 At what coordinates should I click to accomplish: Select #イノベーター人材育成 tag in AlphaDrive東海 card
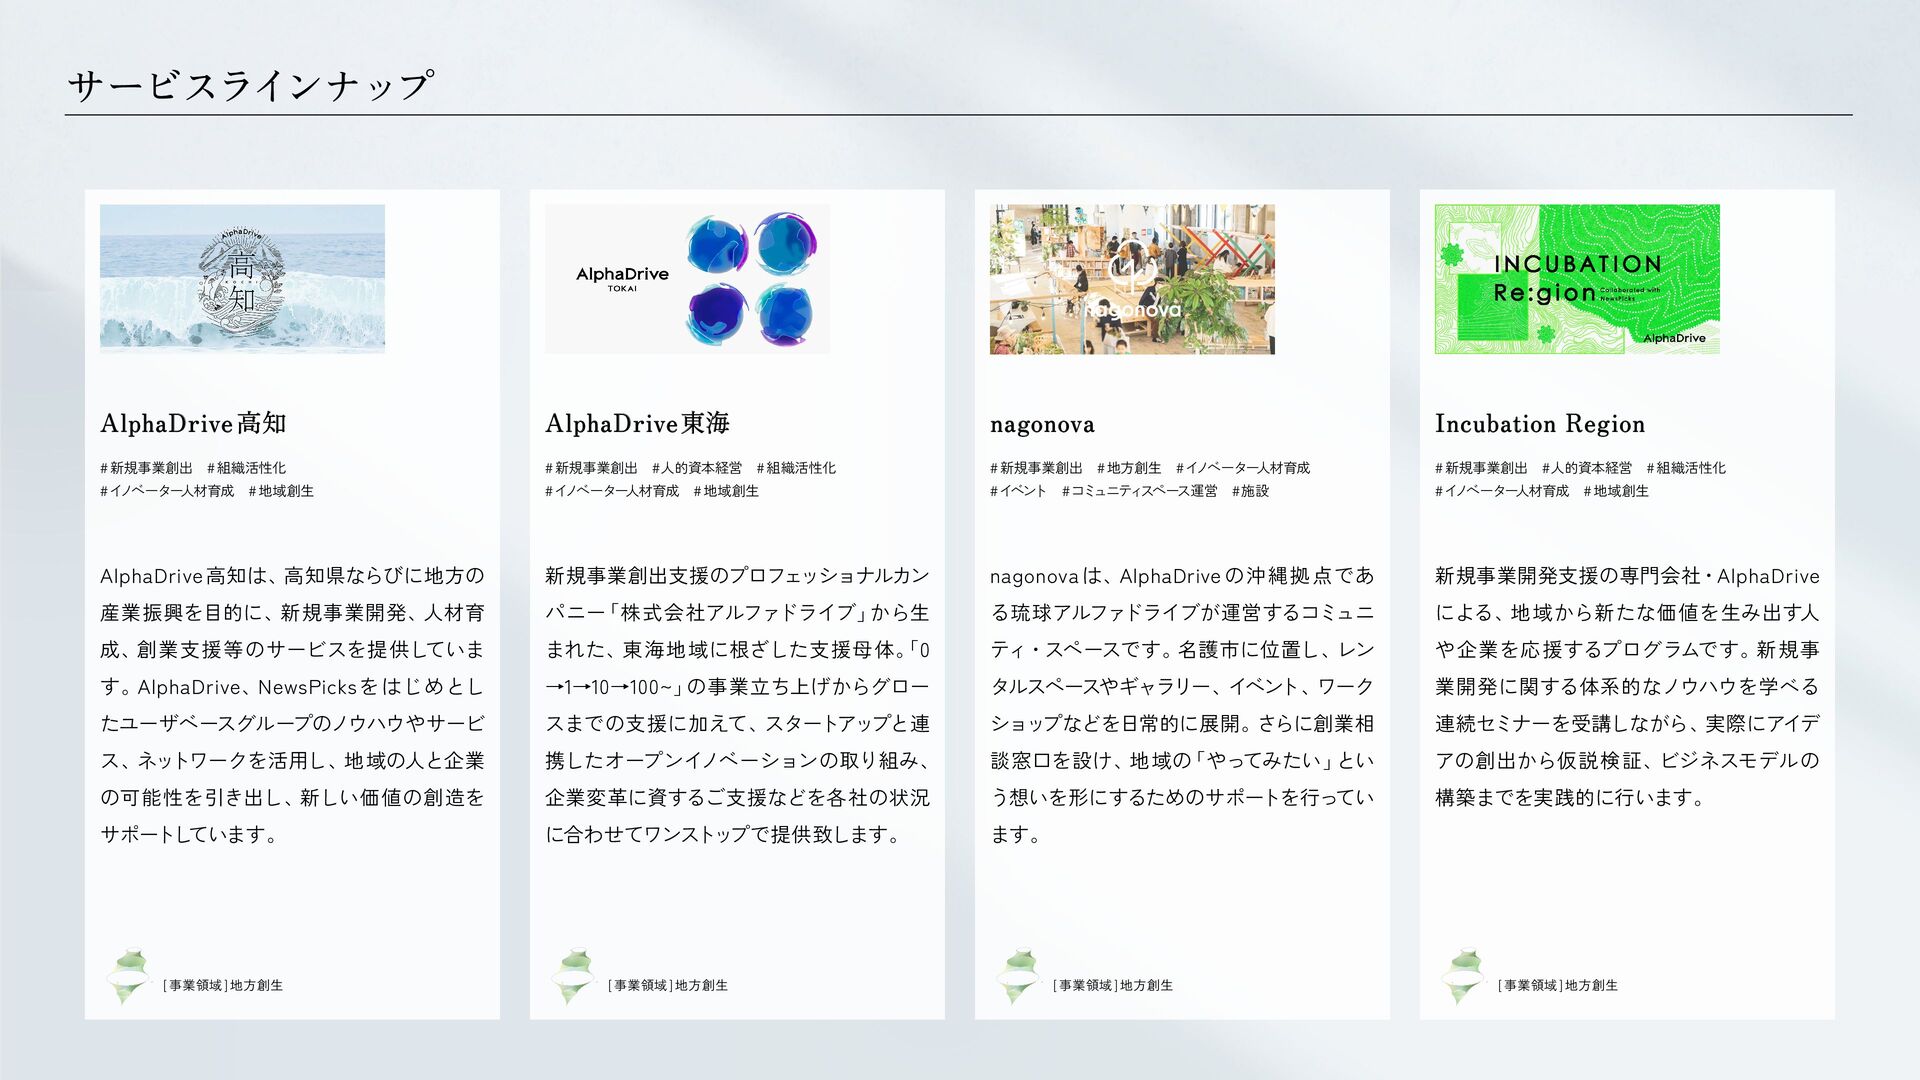612,491
